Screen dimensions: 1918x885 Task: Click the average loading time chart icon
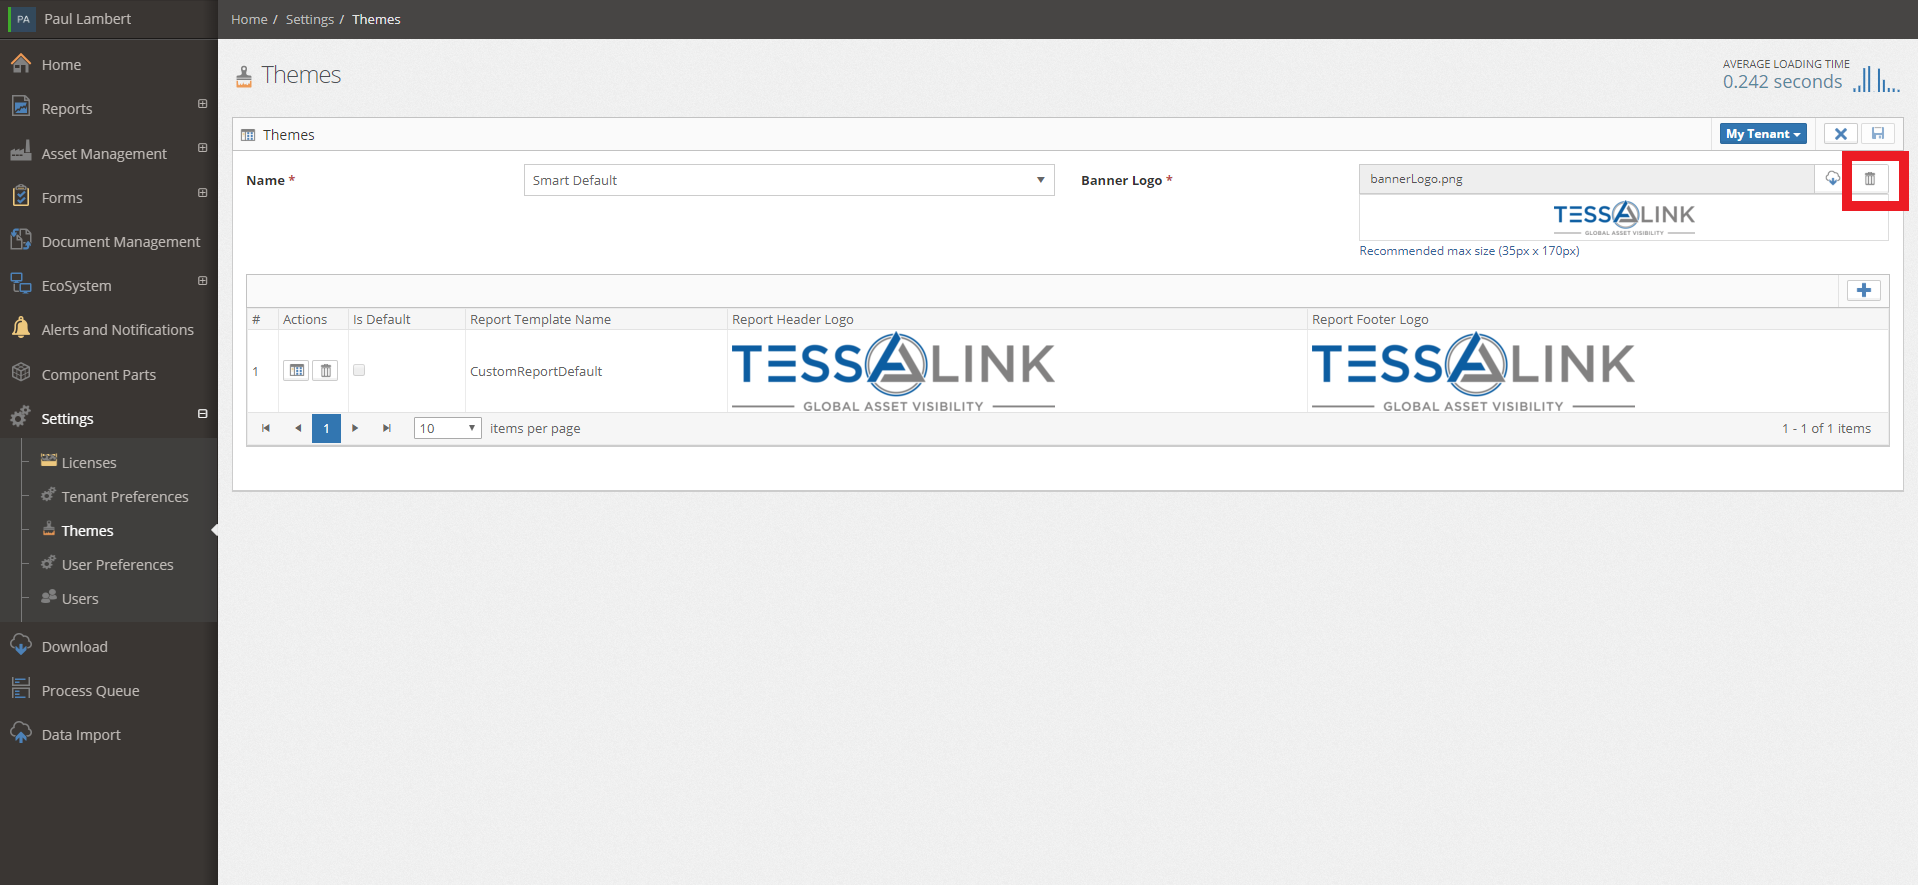pos(1876,79)
